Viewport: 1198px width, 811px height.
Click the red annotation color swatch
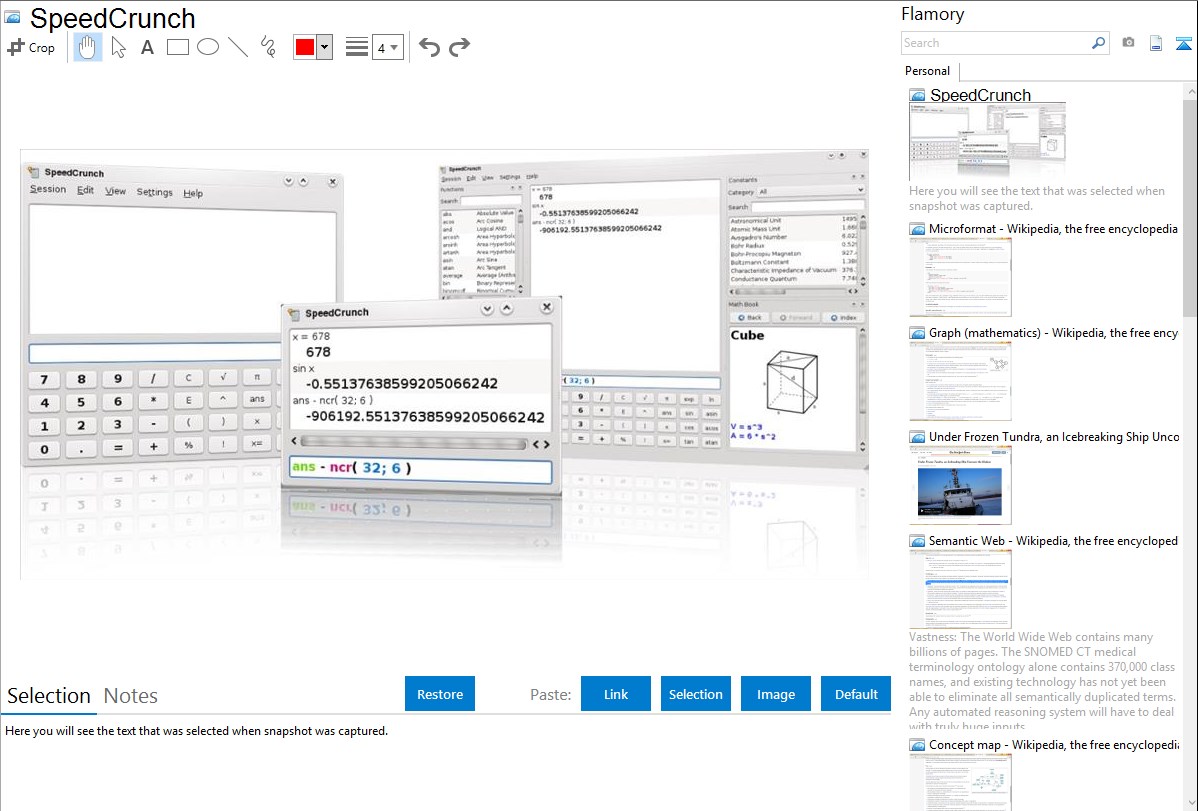tap(305, 47)
